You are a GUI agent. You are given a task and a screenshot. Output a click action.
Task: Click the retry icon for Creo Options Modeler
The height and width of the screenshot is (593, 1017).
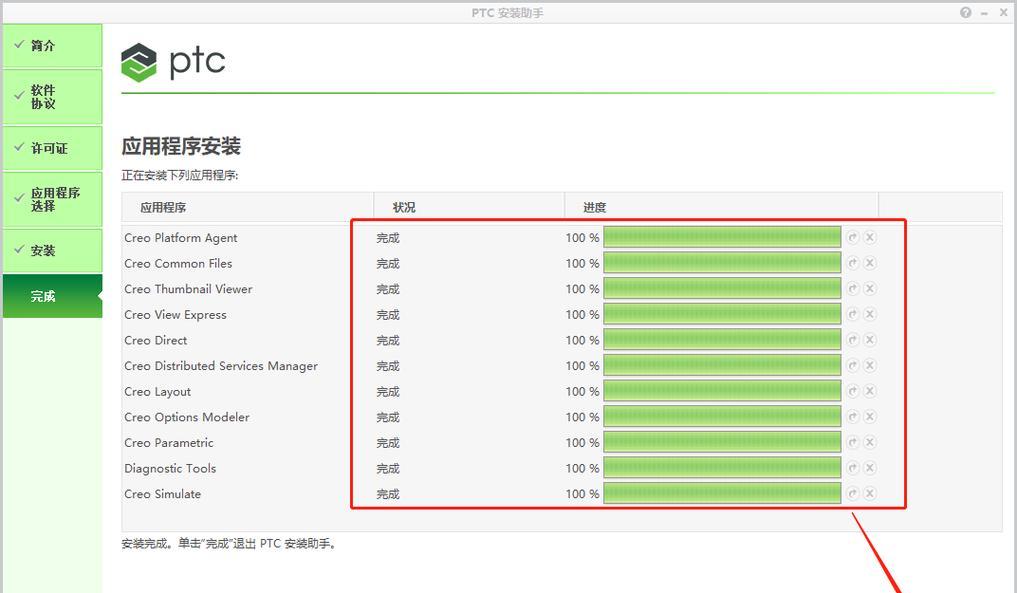point(853,417)
